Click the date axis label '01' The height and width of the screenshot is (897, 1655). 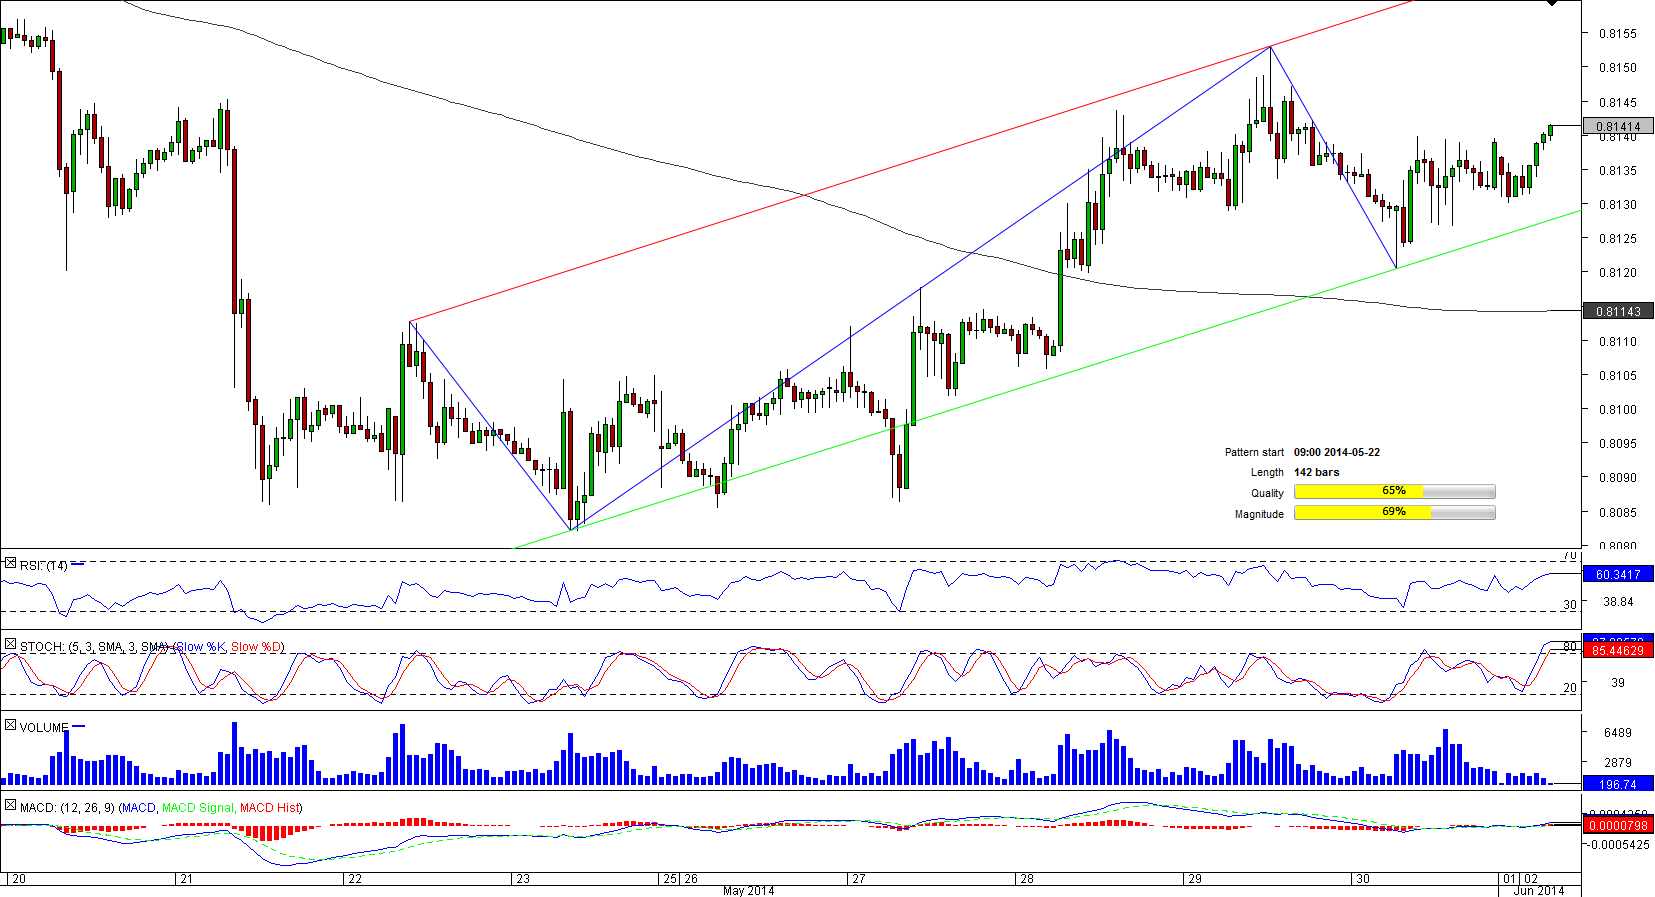pyautogui.click(x=1510, y=879)
